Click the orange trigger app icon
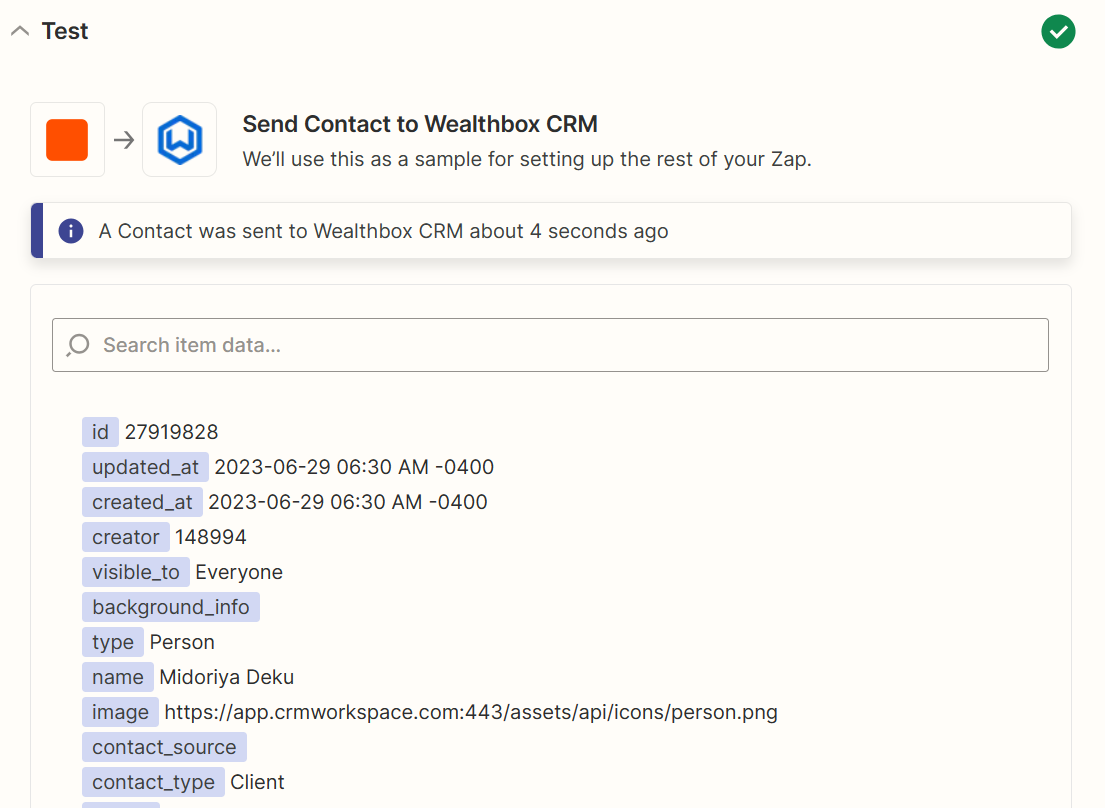 tap(67, 139)
